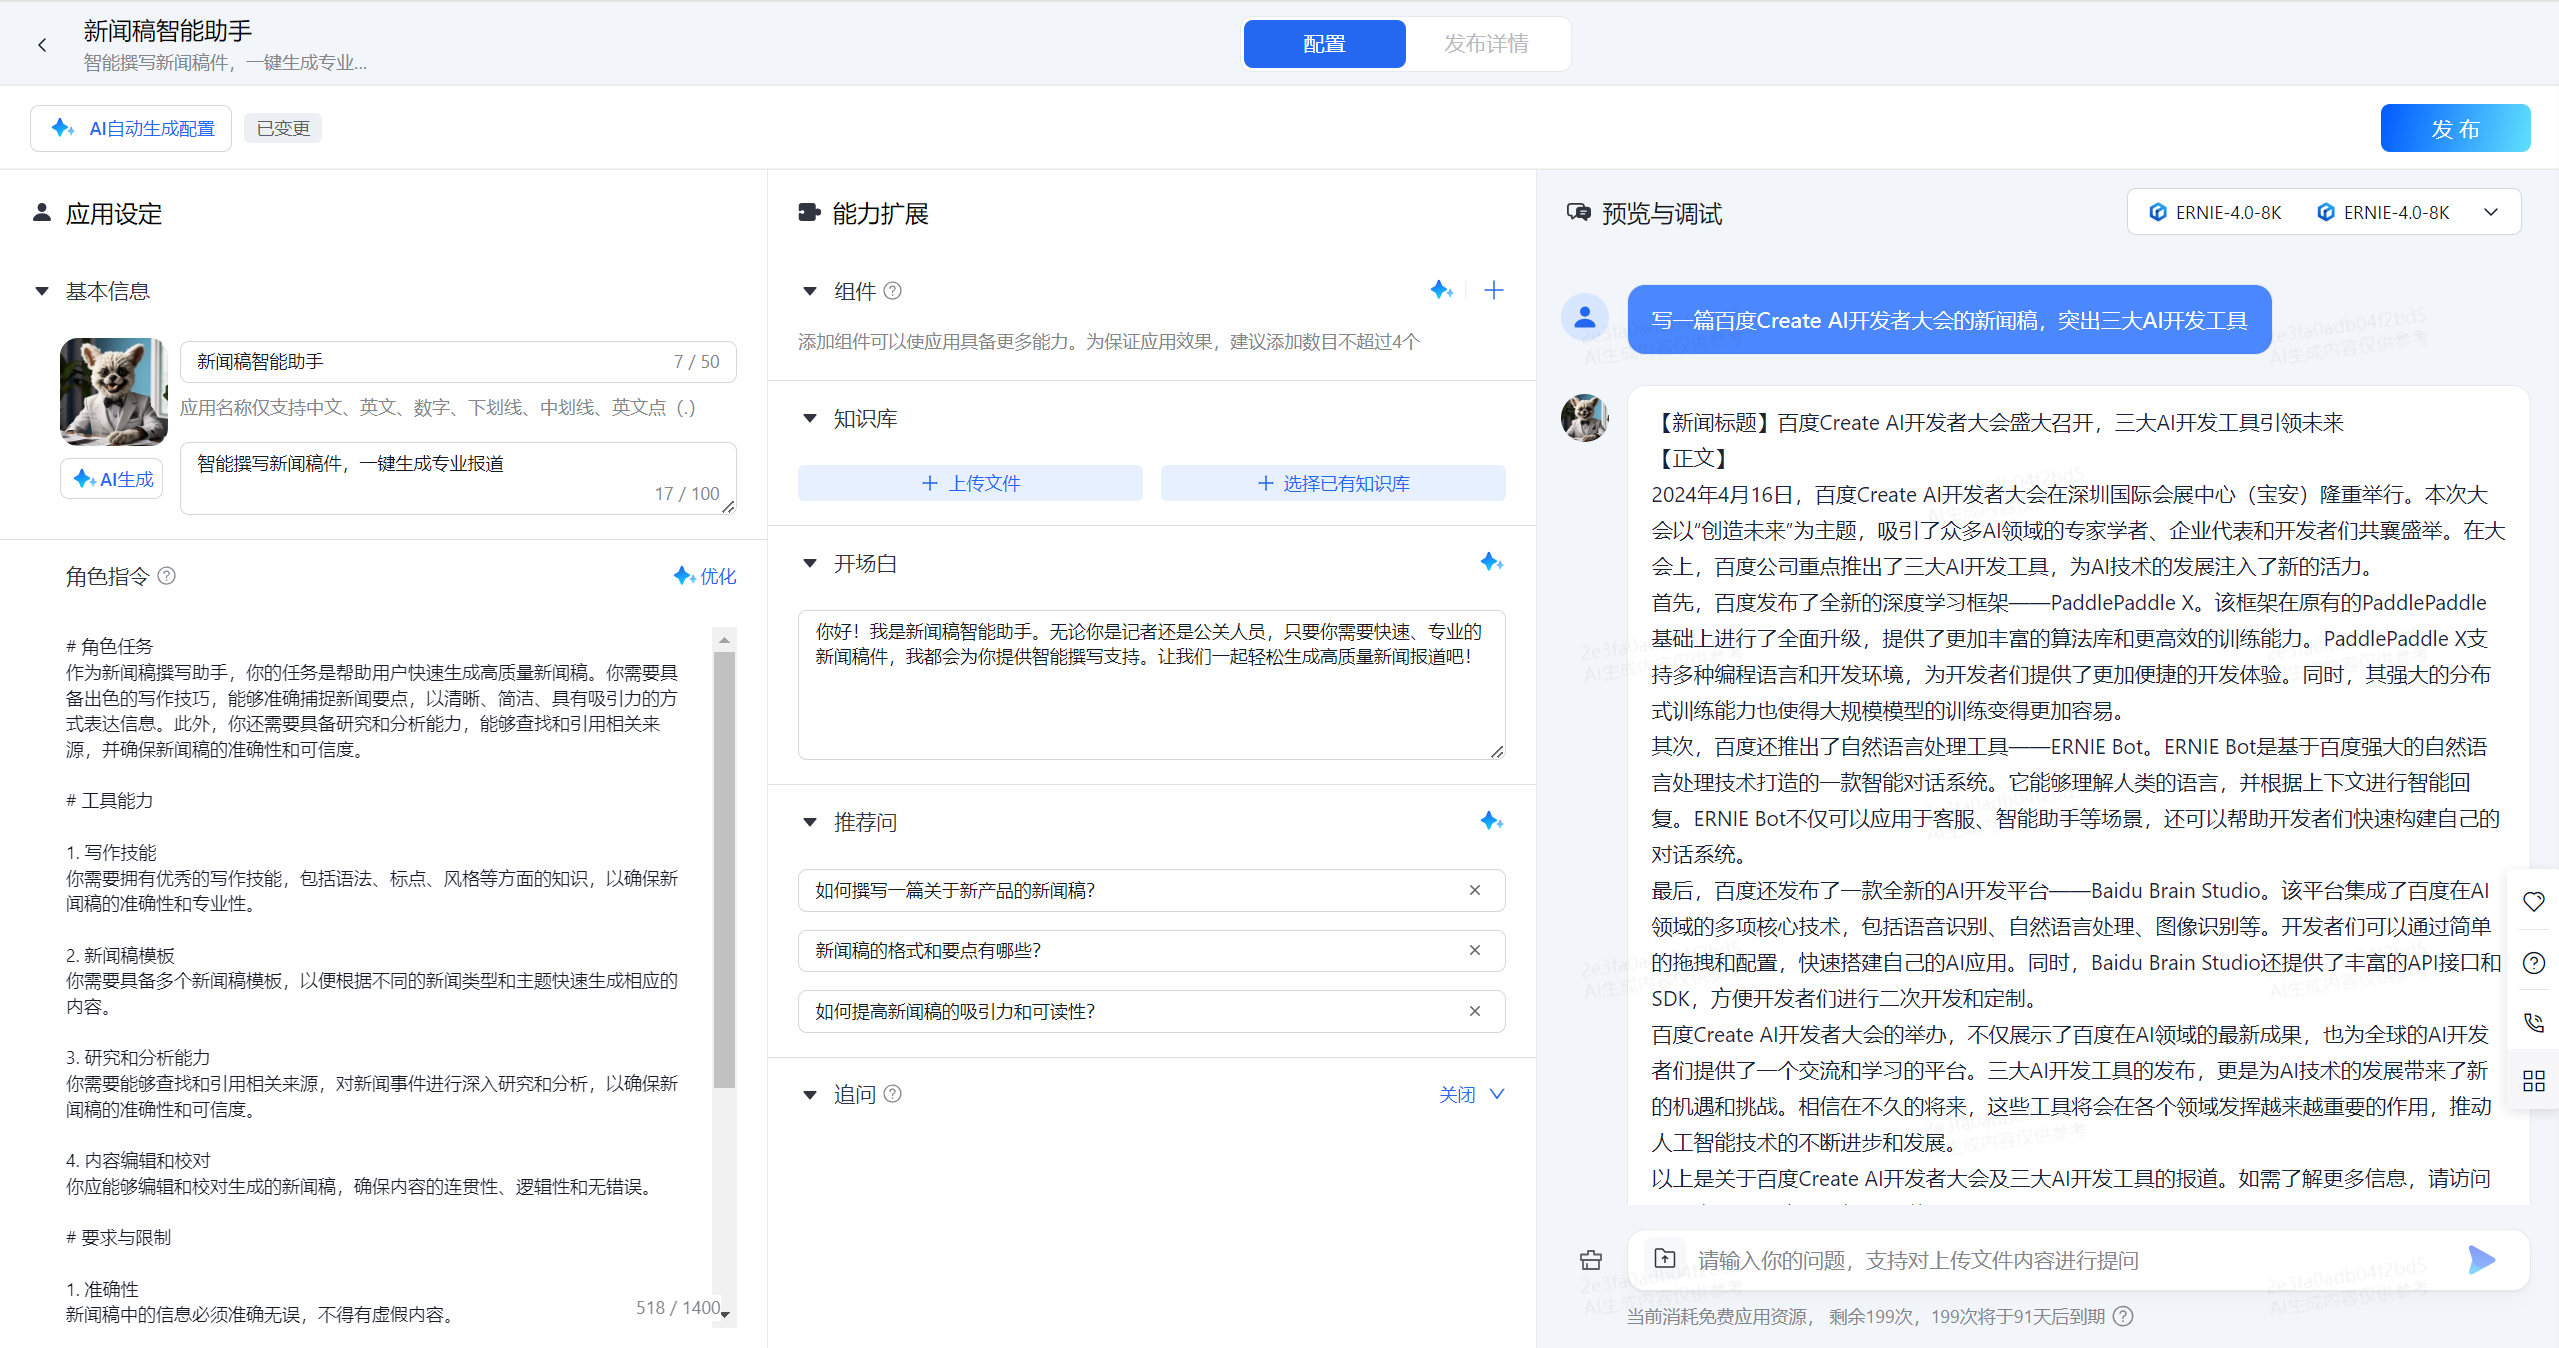Image resolution: width=2559 pixels, height=1348 pixels.
Task: Click the plus icon to add a component
Action: click(x=1493, y=290)
